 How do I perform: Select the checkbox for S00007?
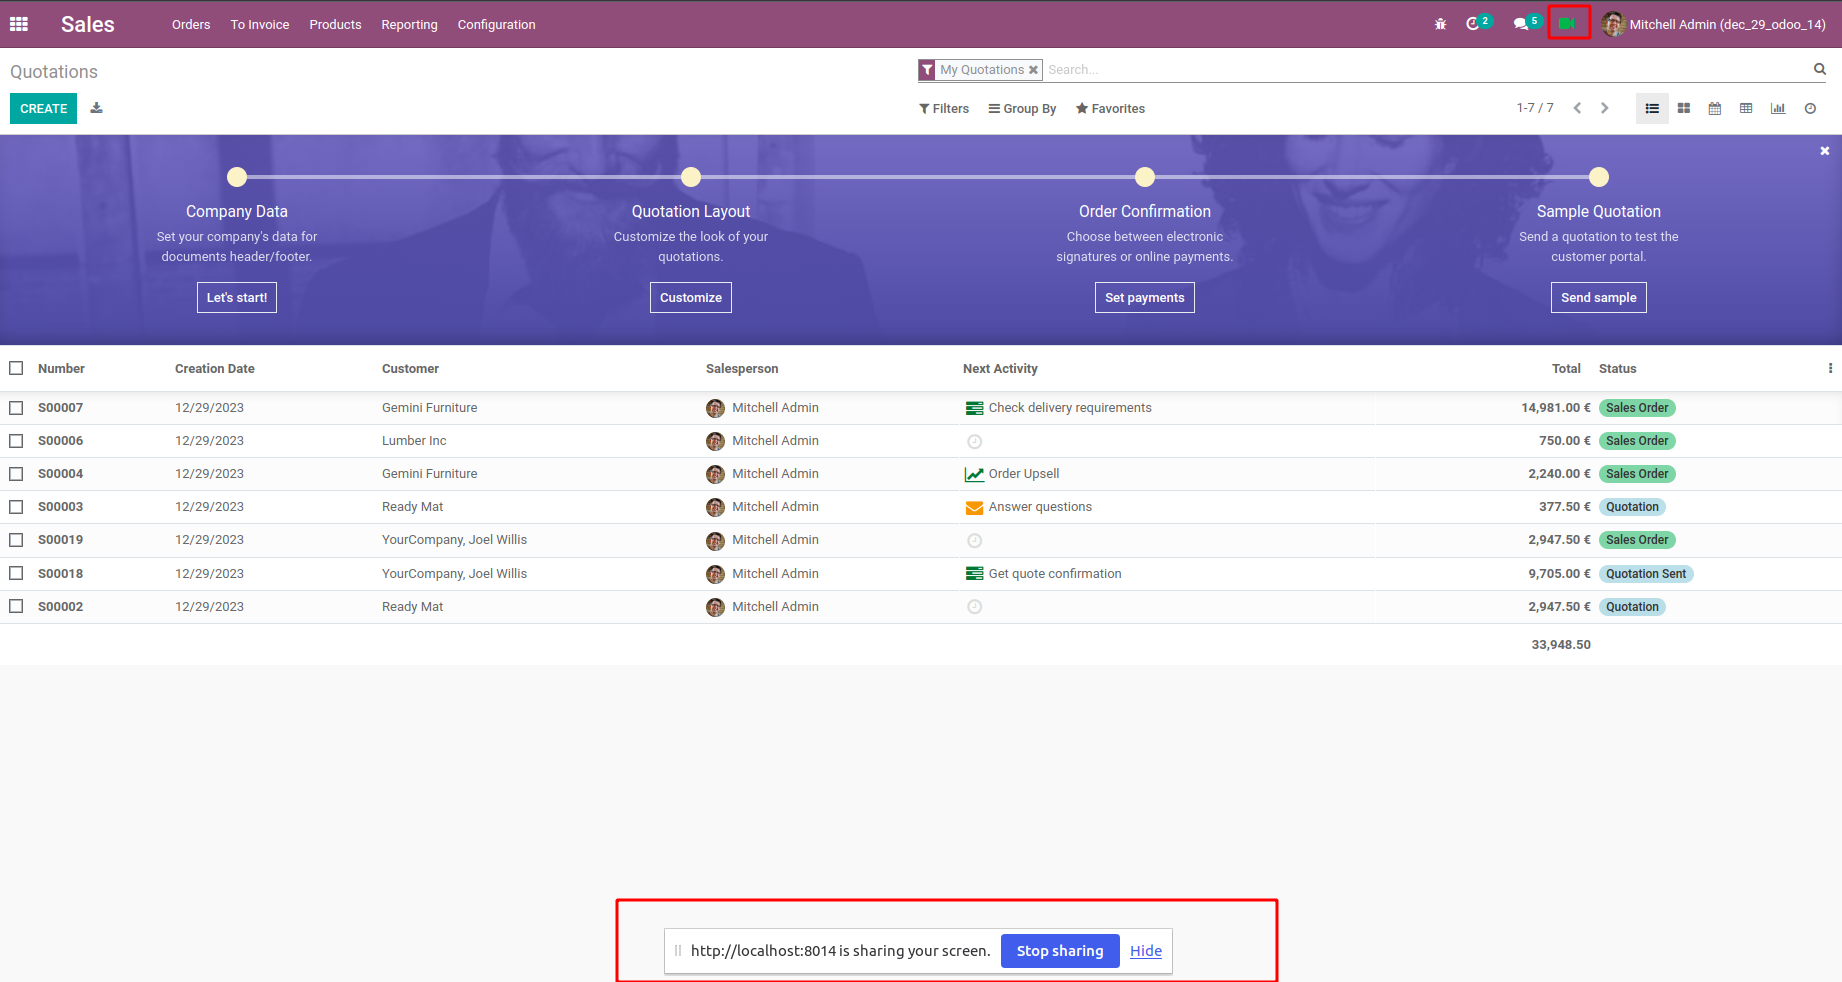tap(16, 408)
